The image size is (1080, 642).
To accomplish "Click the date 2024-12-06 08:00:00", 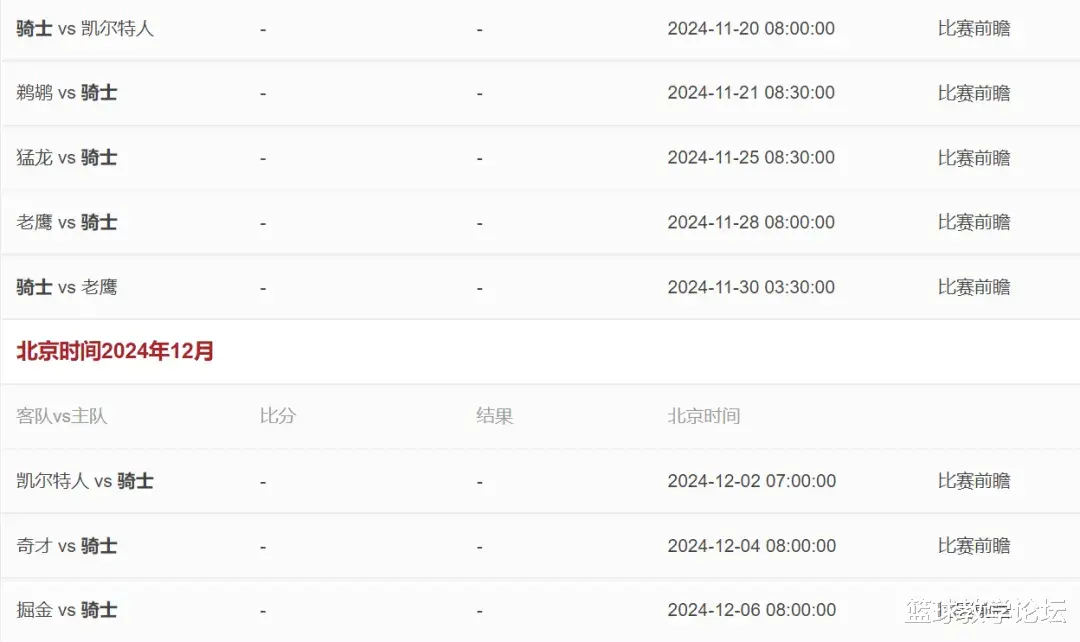I will coord(751,610).
